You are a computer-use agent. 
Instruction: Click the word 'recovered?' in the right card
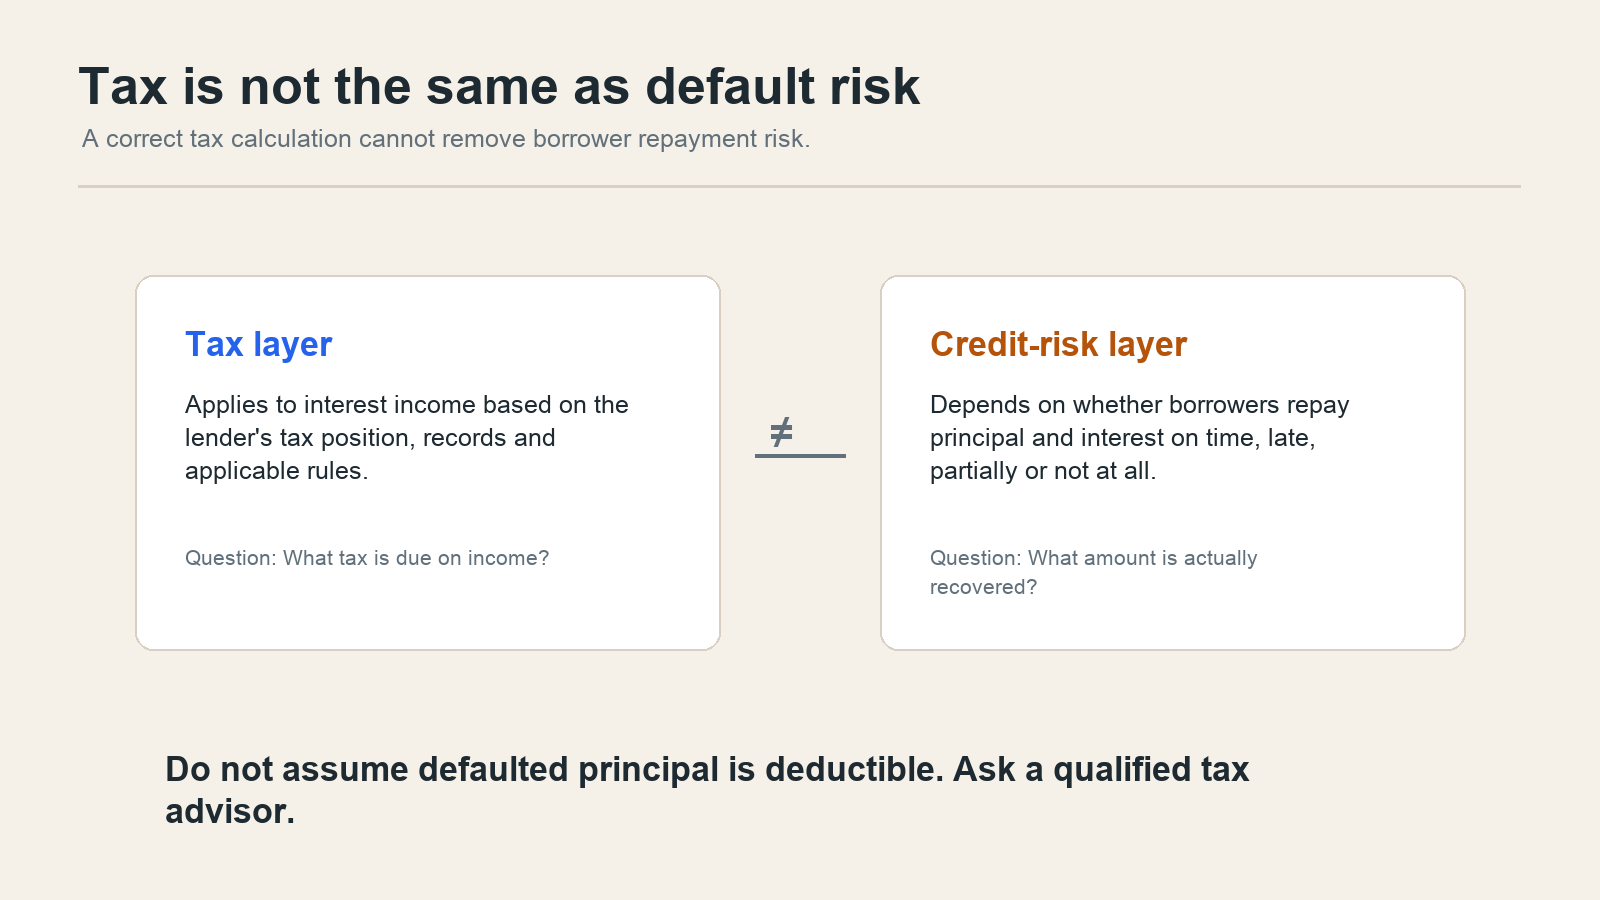coord(983,587)
